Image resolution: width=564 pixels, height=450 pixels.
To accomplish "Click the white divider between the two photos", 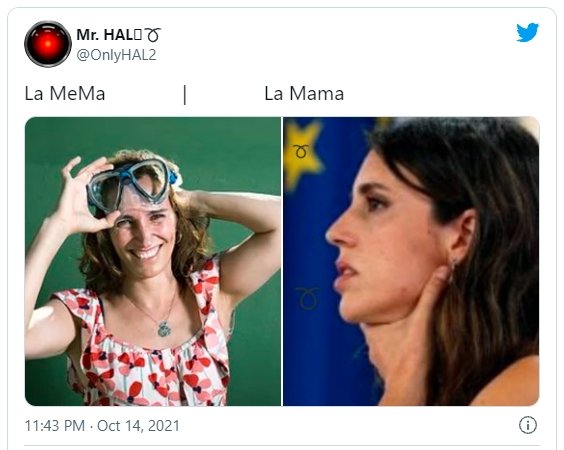I will click(282, 262).
